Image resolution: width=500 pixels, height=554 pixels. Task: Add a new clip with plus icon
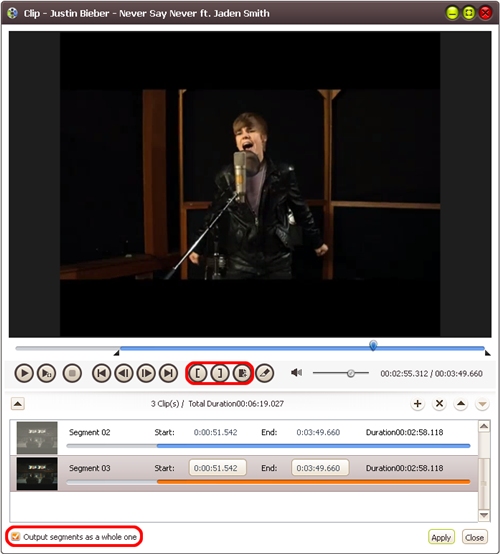point(417,403)
